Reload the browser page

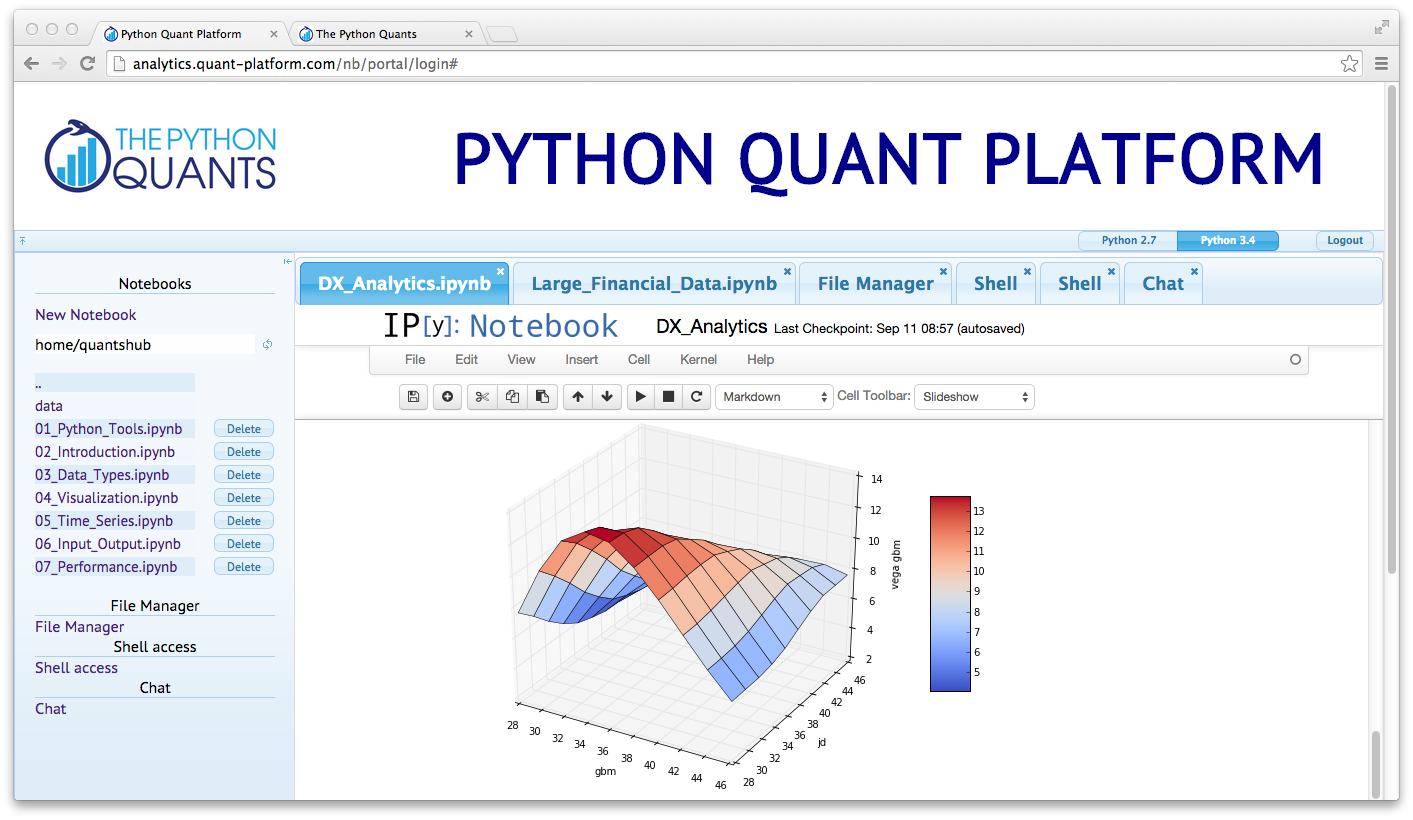[x=88, y=63]
